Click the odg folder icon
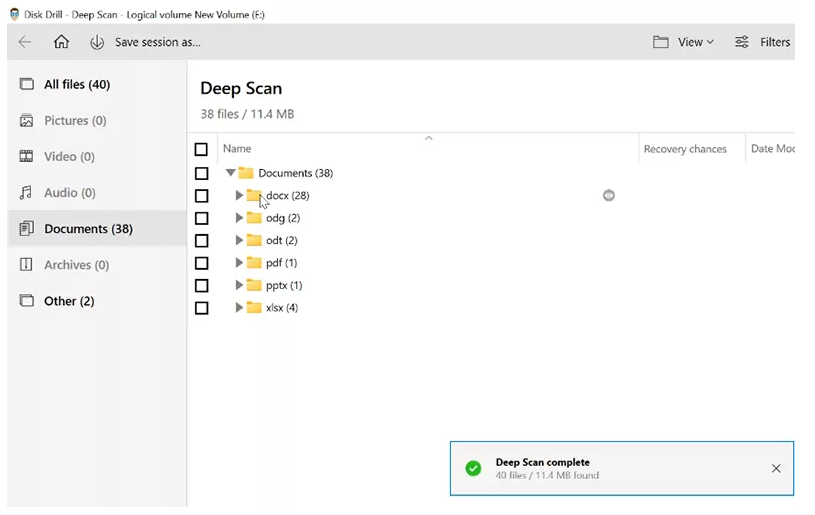The image size is (815, 515). tap(254, 218)
